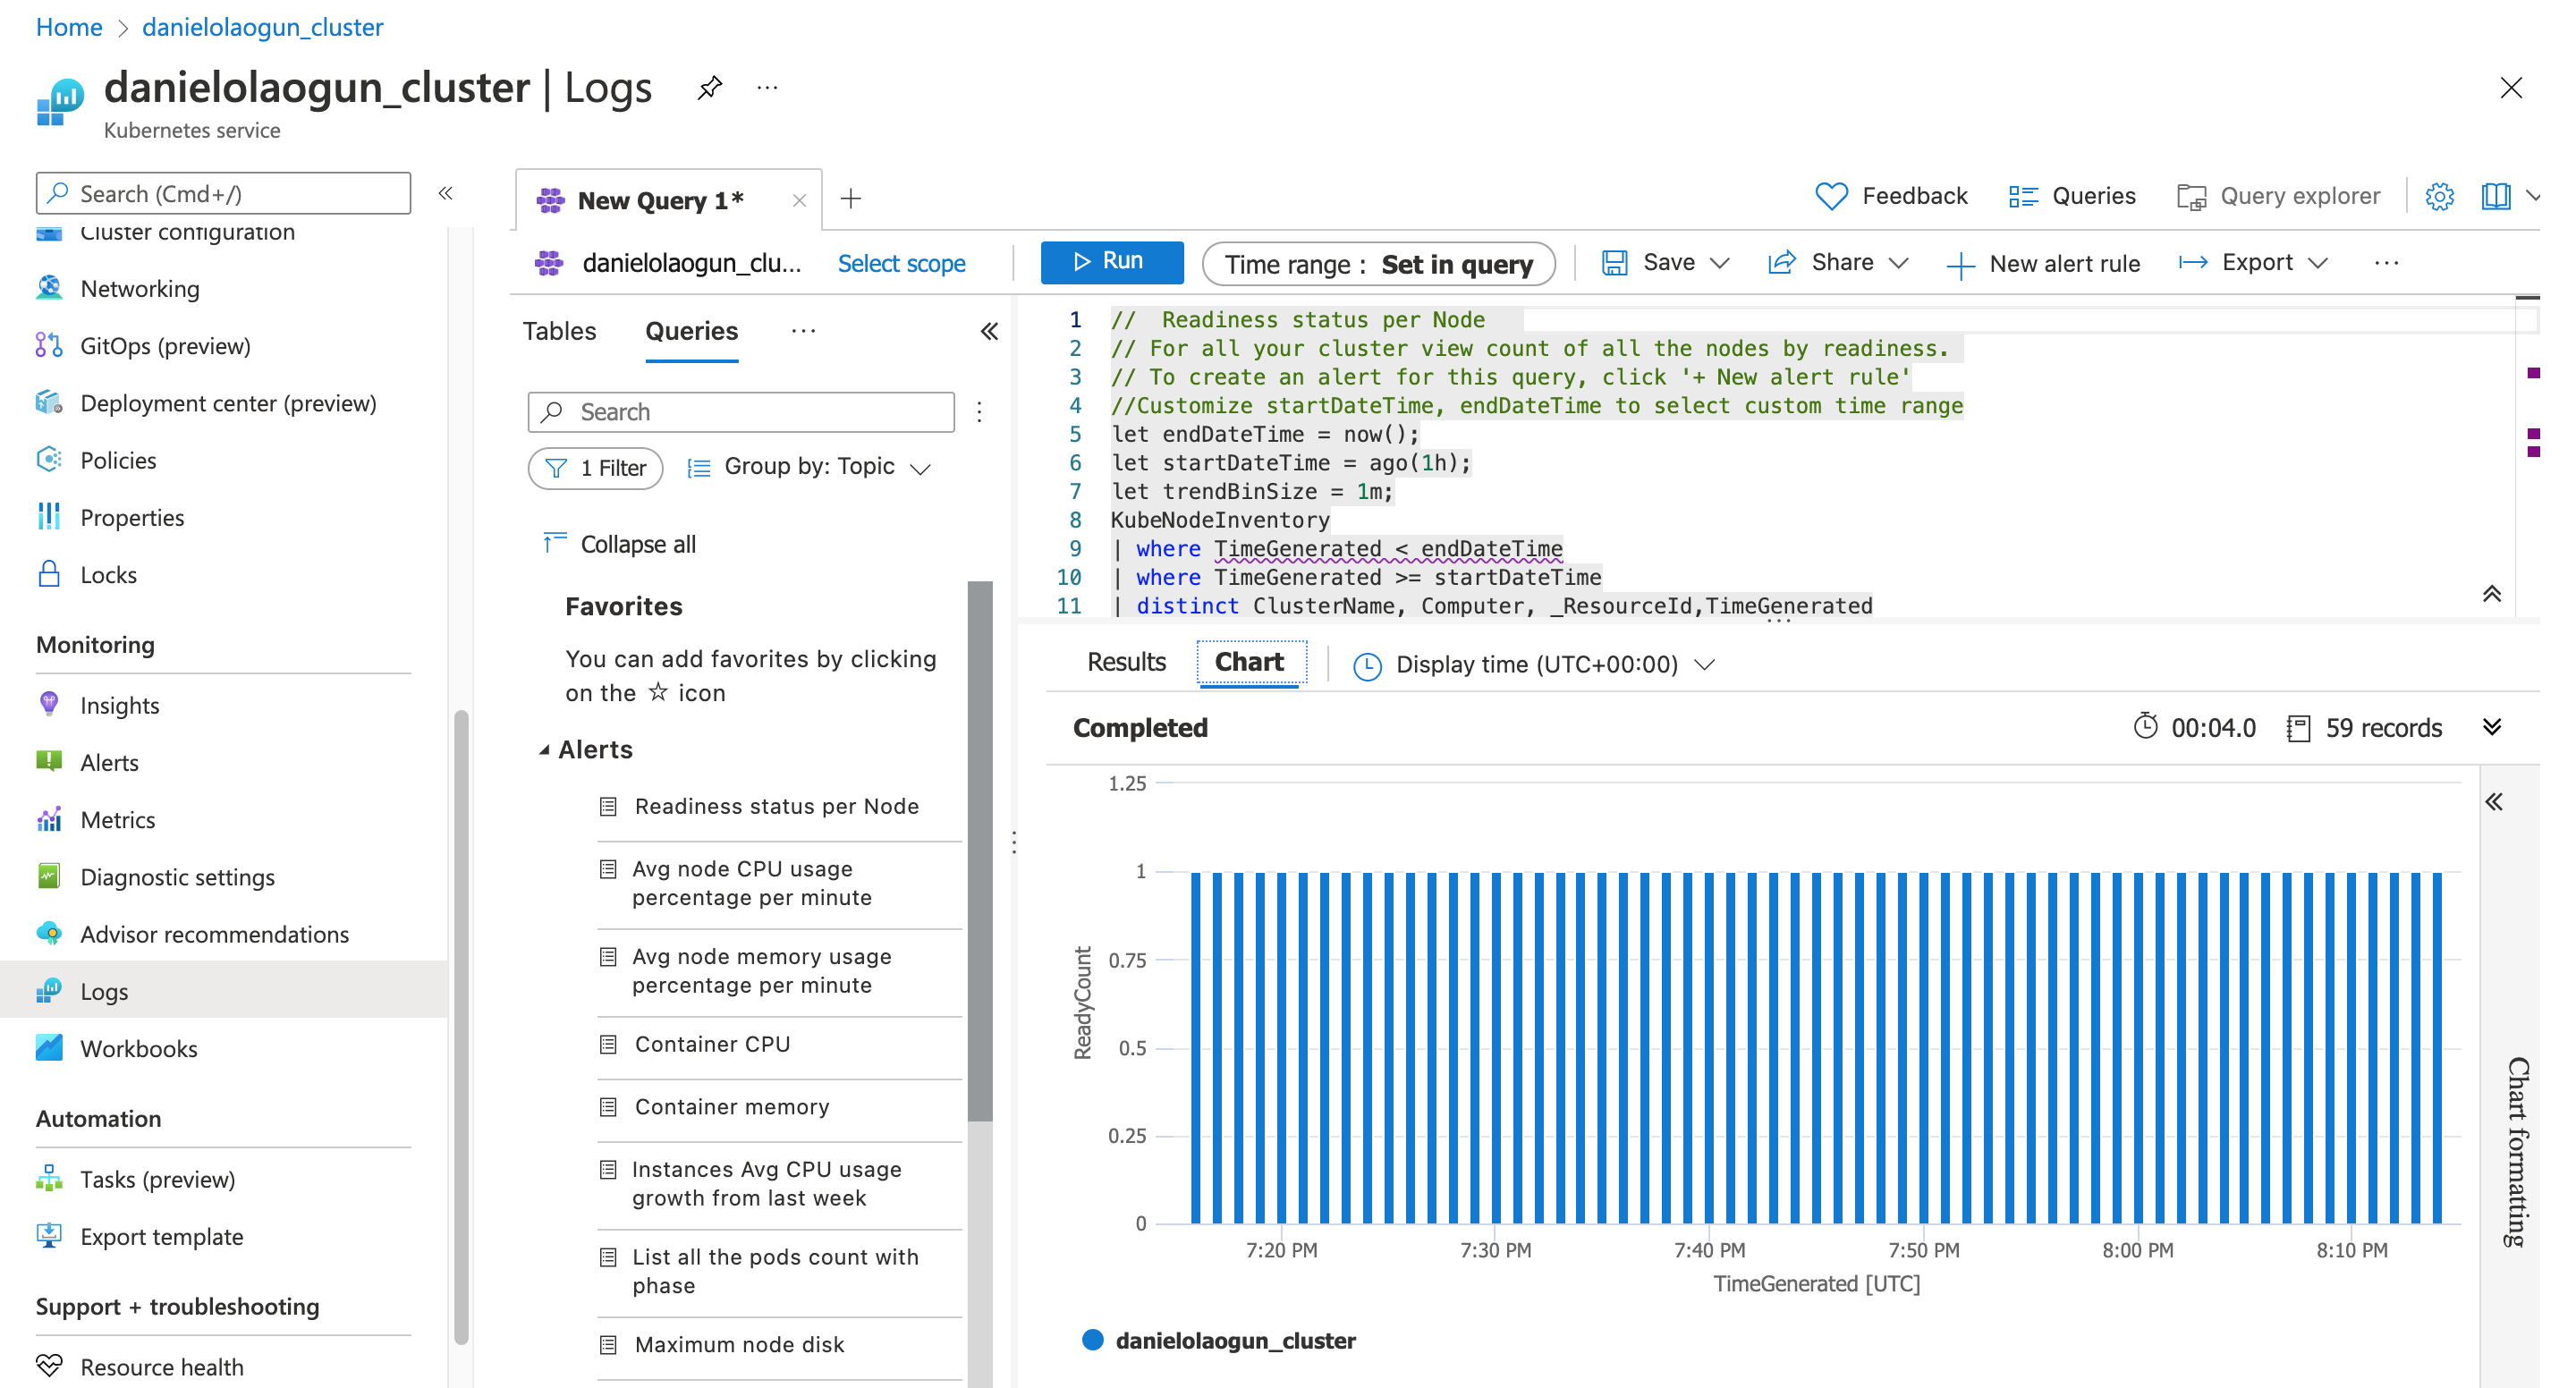
Task: Create a New alert rule
Action: coord(2044,264)
